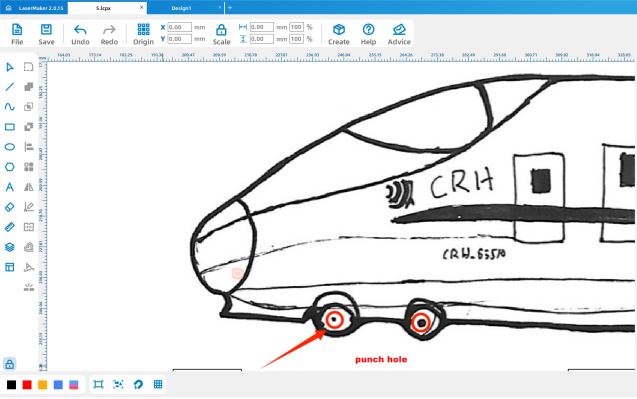Viewport: 637px width, 399px height.
Task: Select the dashed marquee selection tool
Action: click(28, 67)
